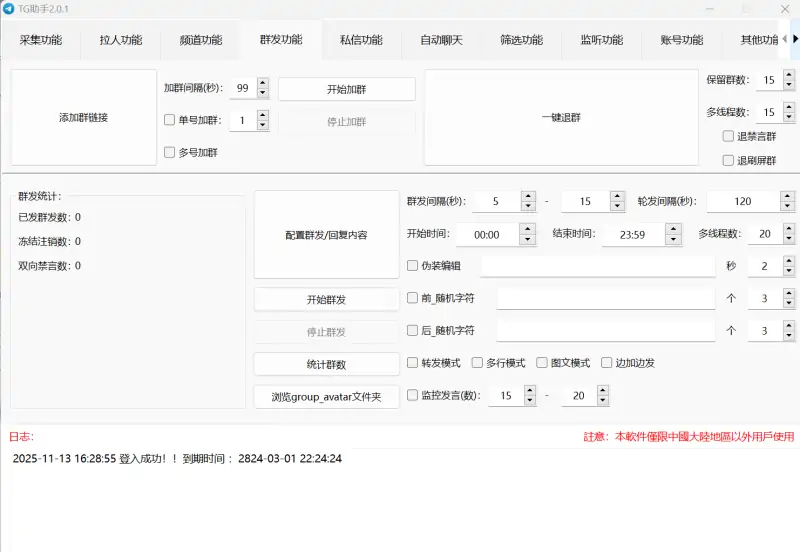800x552 pixels.
Task: Click the 前_随机字符 text input field
Action: point(606,298)
